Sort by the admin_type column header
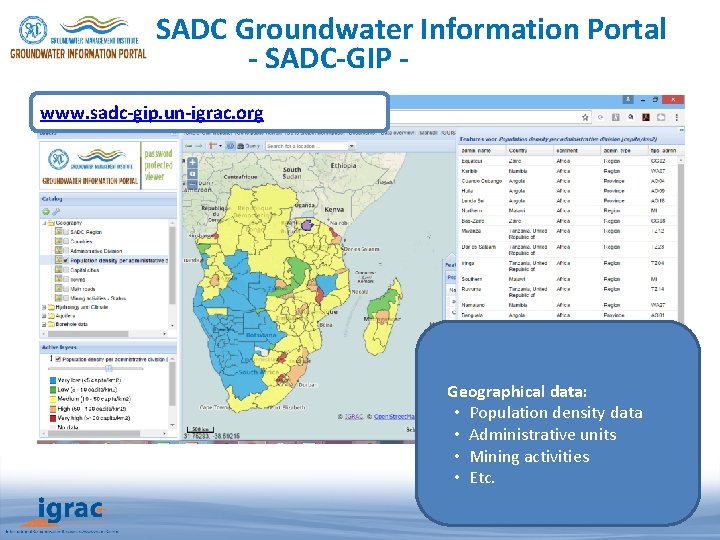The height and width of the screenshot is (540, 720). click(624, 151)
